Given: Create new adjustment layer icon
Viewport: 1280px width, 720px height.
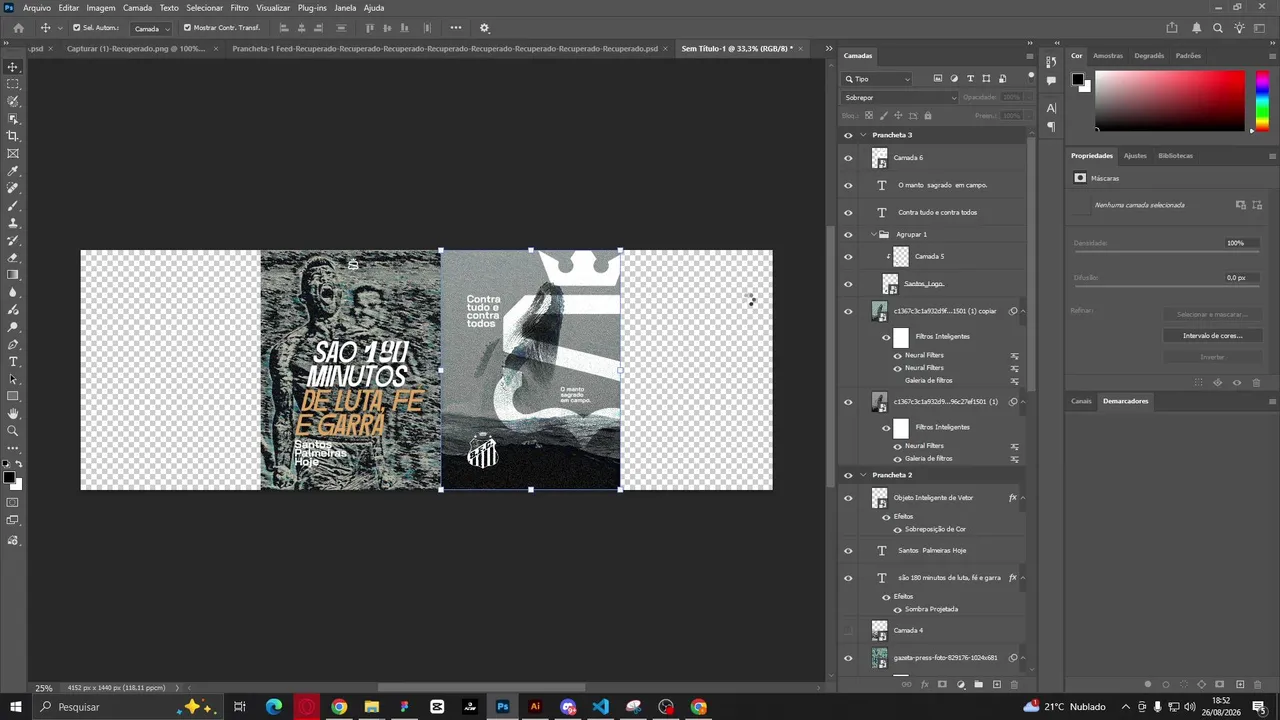Looking at the screenshot, I should pyautogui.click(x=960, y=684).
